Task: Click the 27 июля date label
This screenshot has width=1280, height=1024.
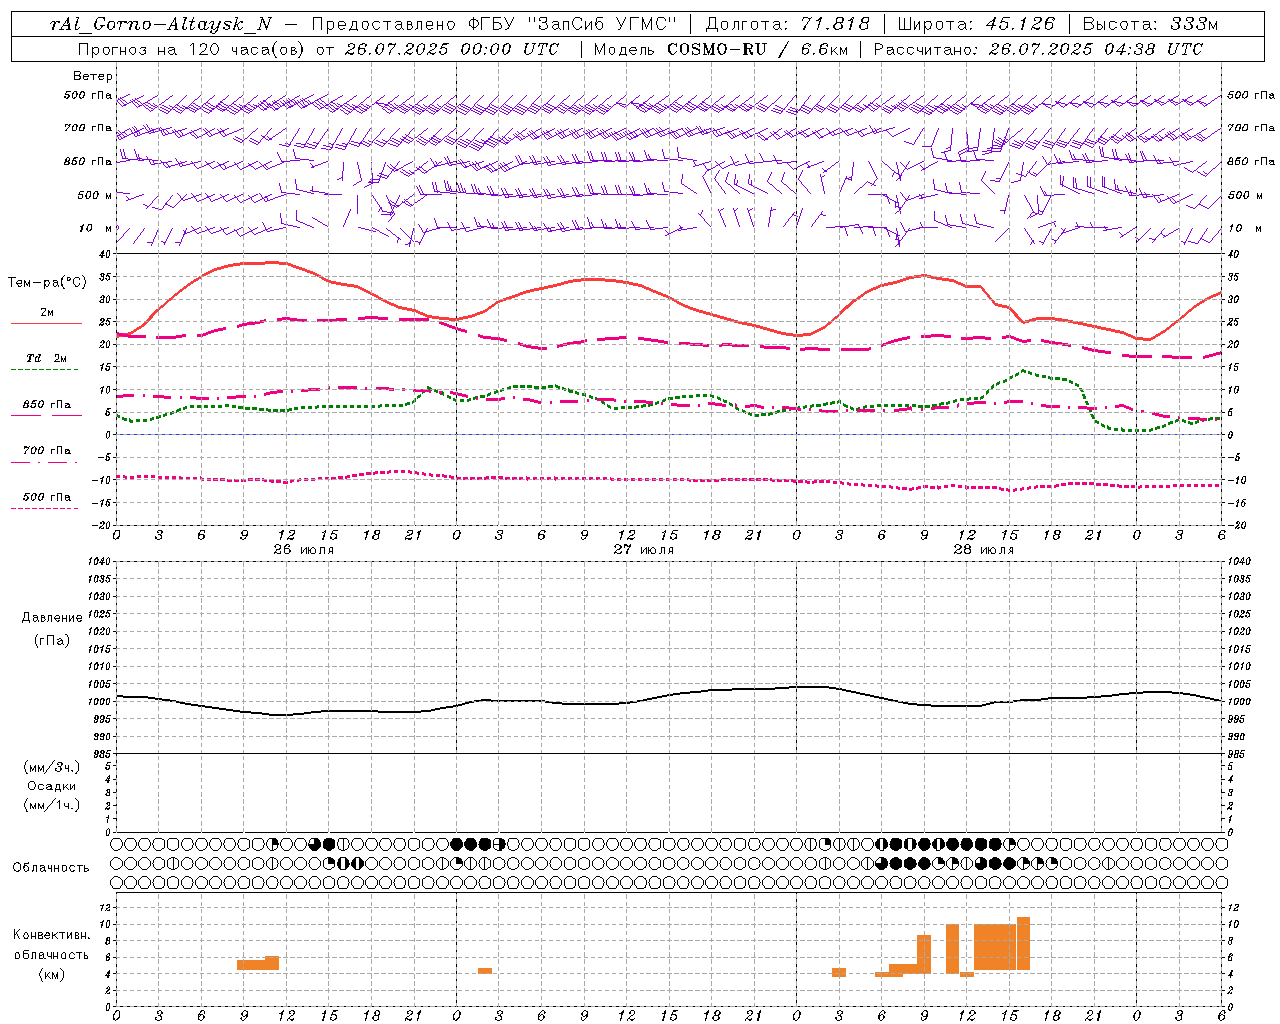Action: (x=644, y=550)
